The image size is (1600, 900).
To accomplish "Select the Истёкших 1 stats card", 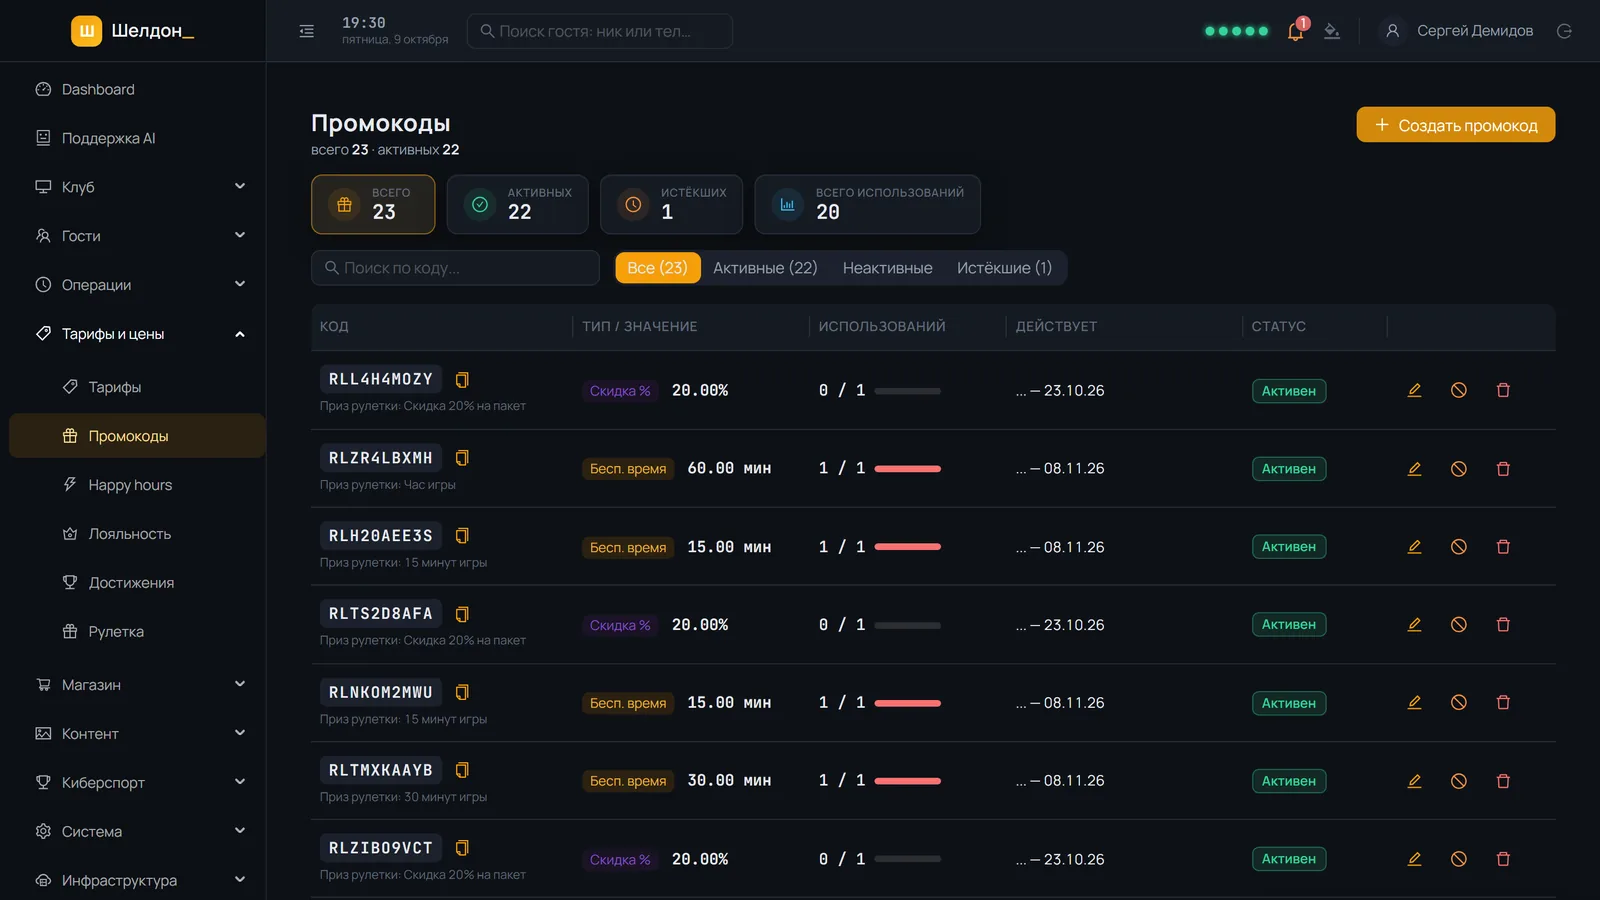I will tap(671, 204).
